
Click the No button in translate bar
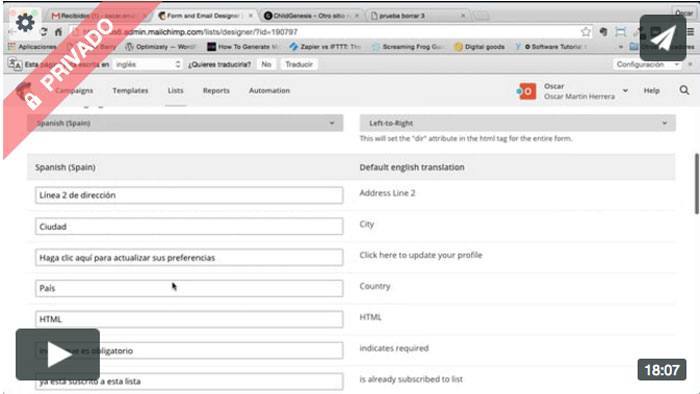coord(267,64)
